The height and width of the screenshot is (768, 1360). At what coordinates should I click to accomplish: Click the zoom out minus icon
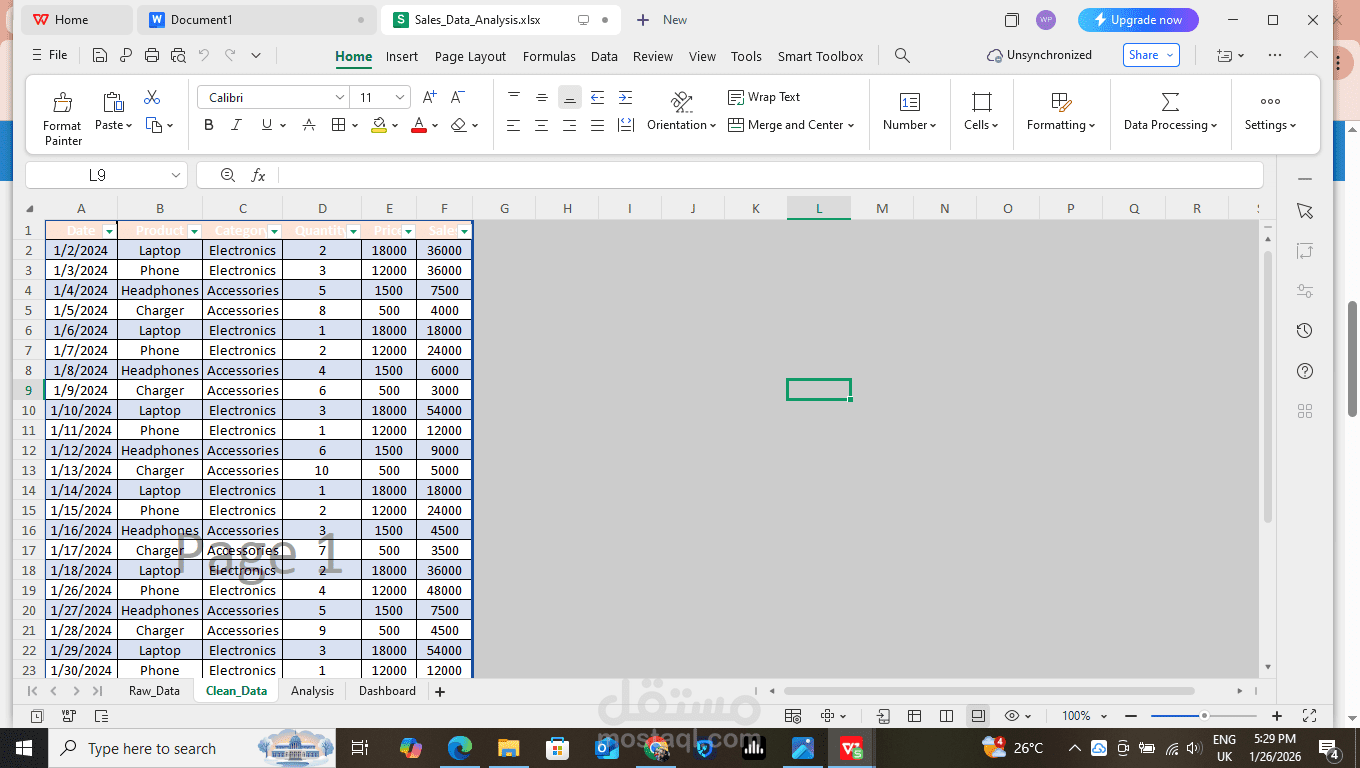coord(1131,716)
